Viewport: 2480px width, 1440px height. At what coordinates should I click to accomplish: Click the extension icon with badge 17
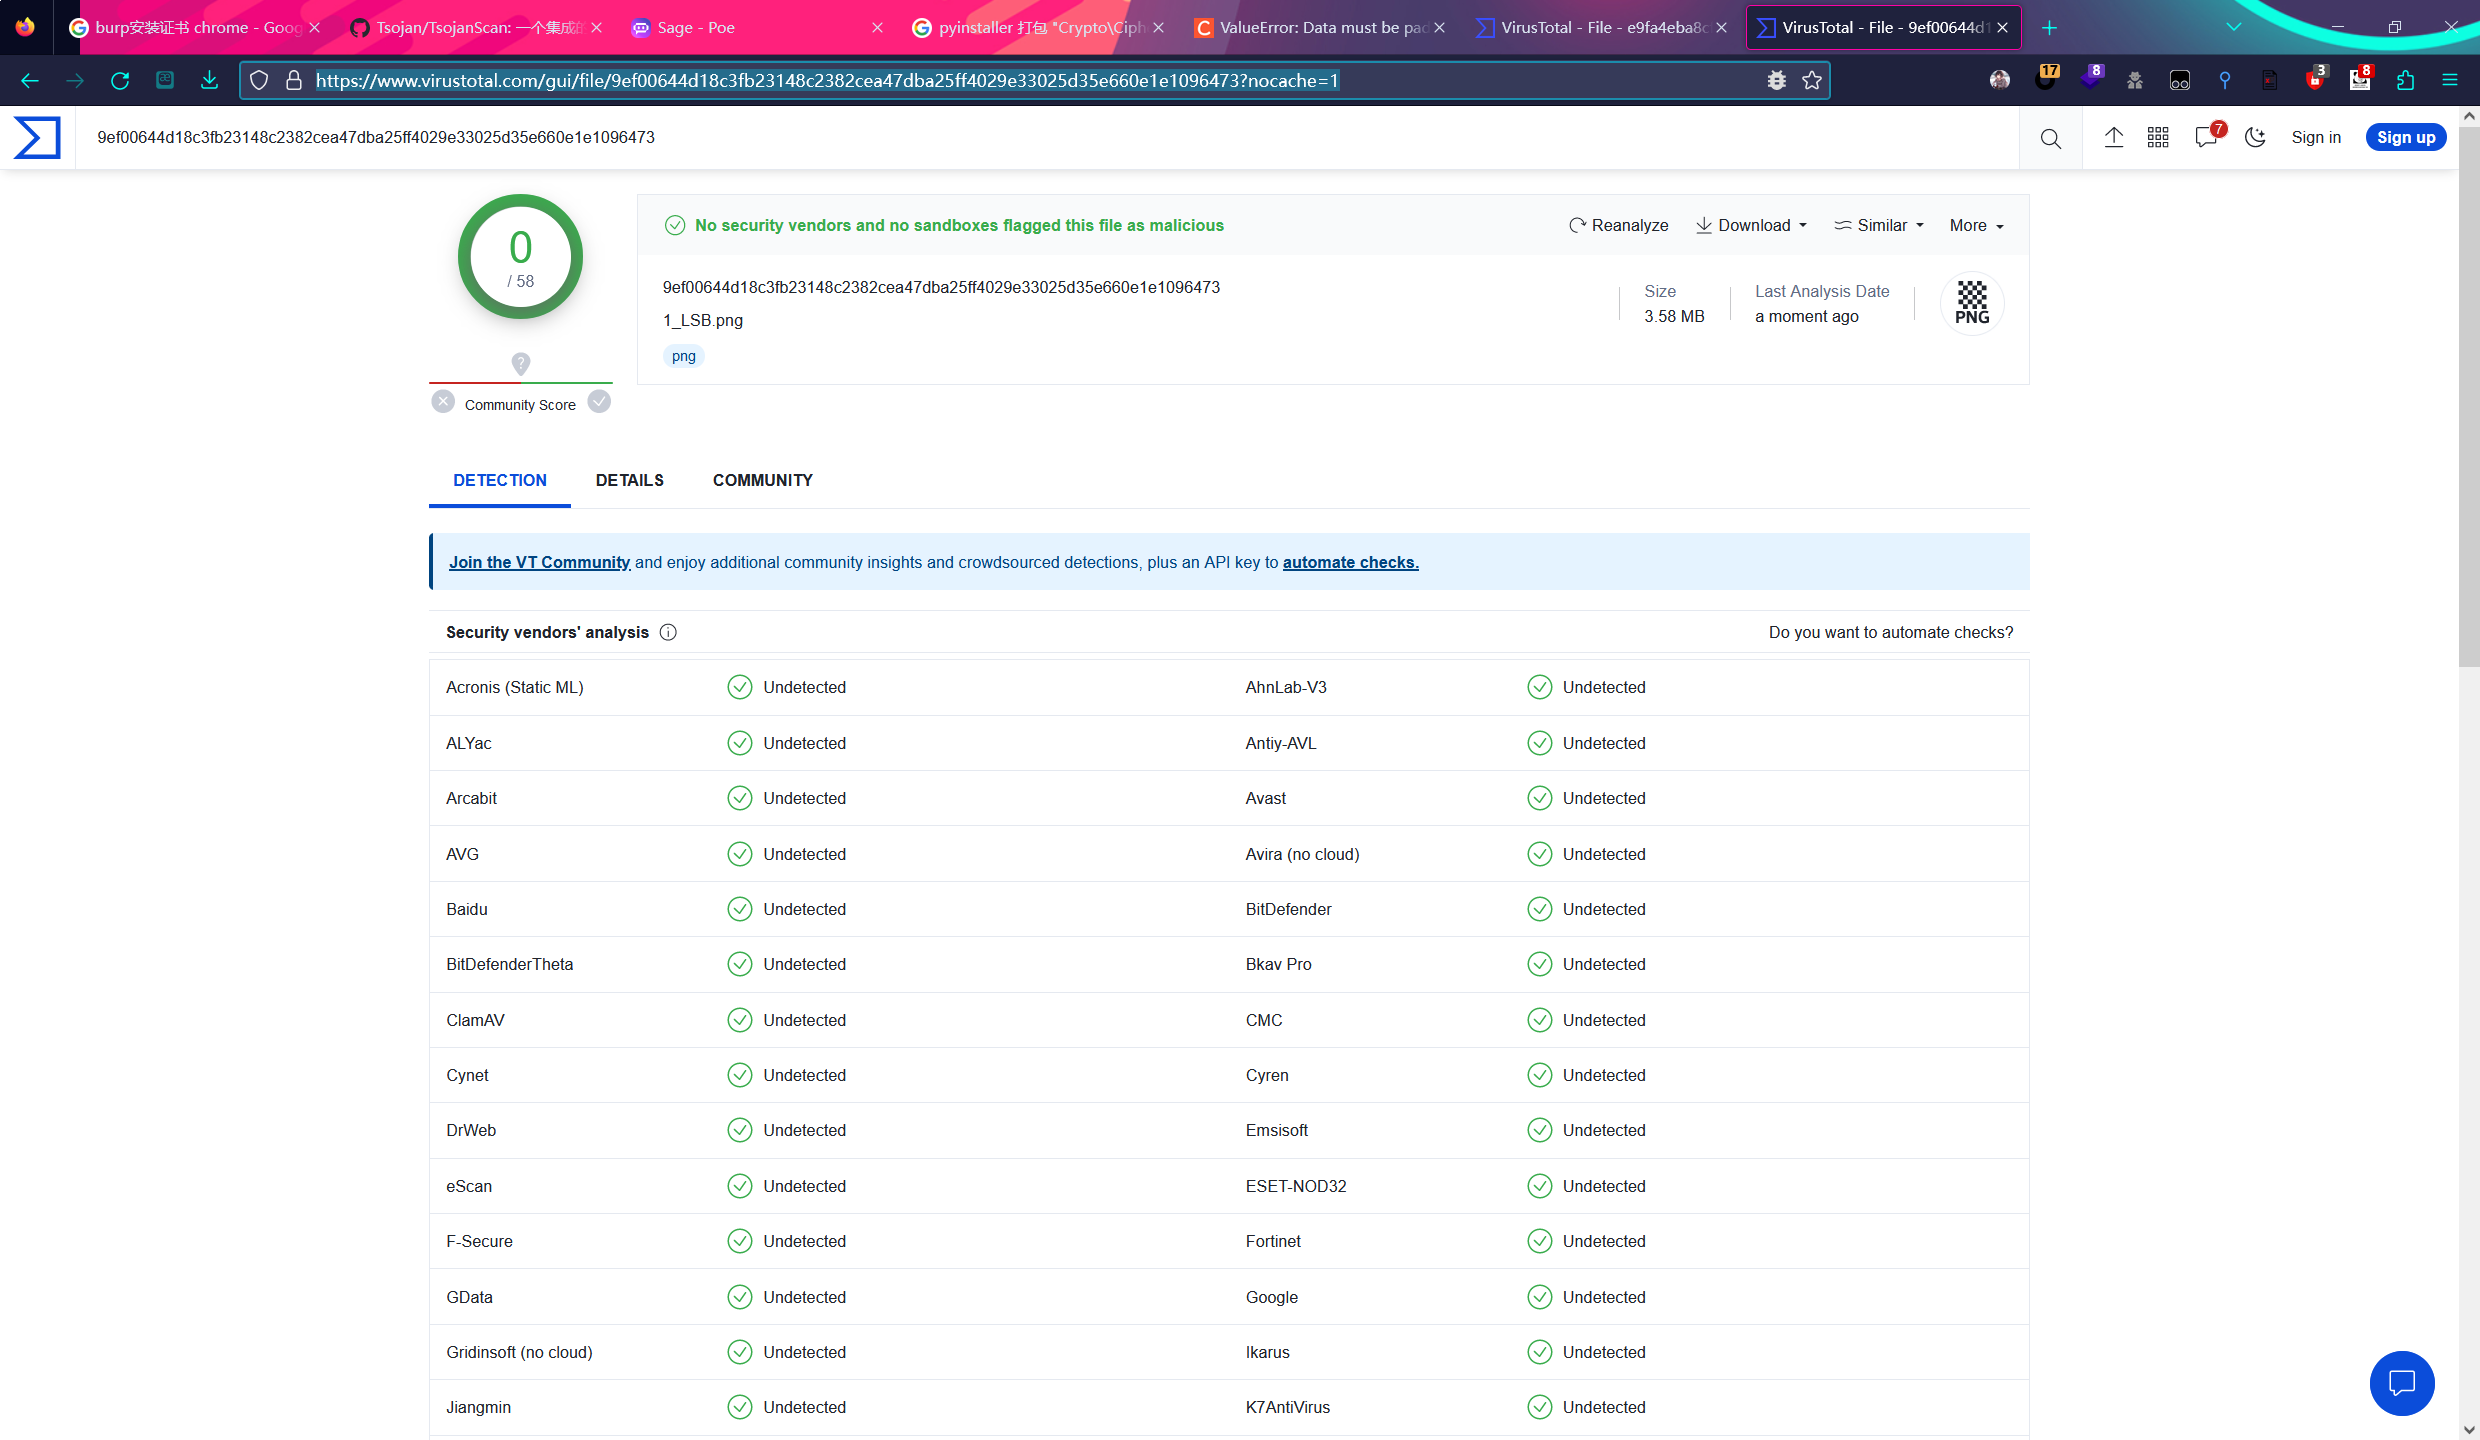pyautogui.click(x=2045, y=79)
